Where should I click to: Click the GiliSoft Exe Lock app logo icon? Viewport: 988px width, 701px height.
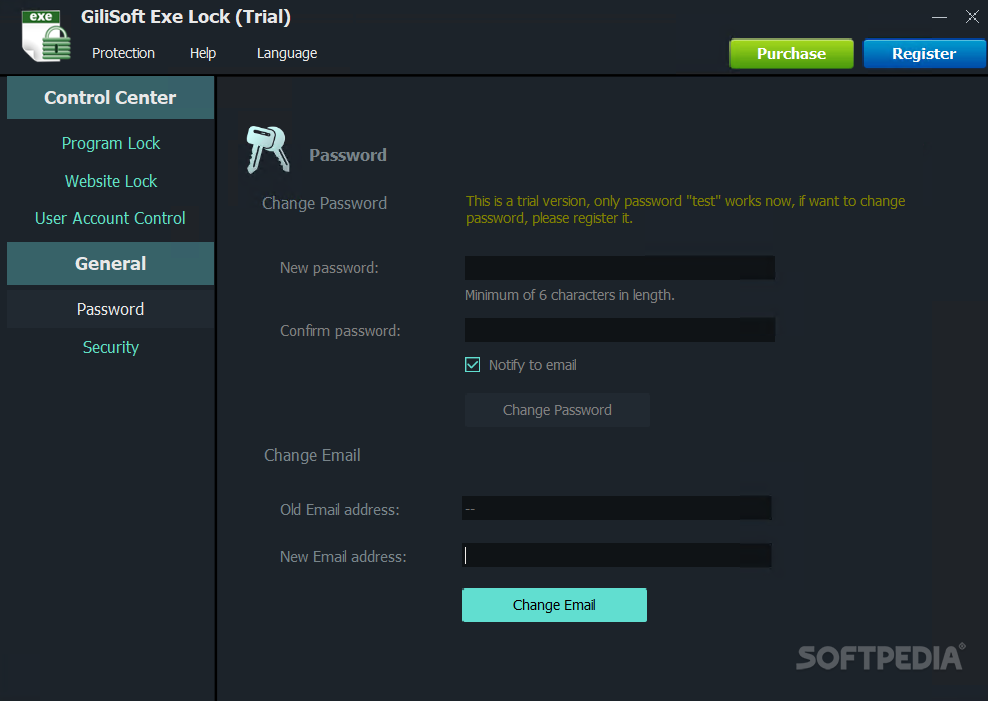point(46,35)
